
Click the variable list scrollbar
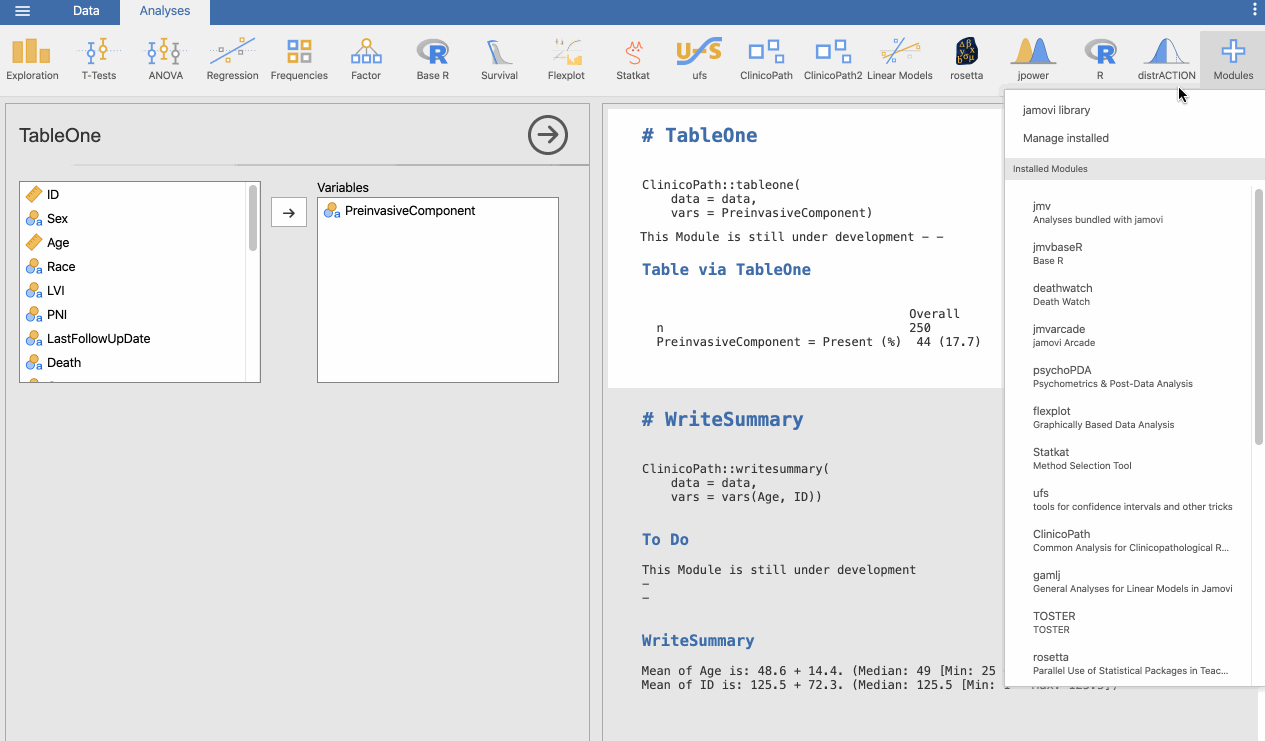click(253, 218)
